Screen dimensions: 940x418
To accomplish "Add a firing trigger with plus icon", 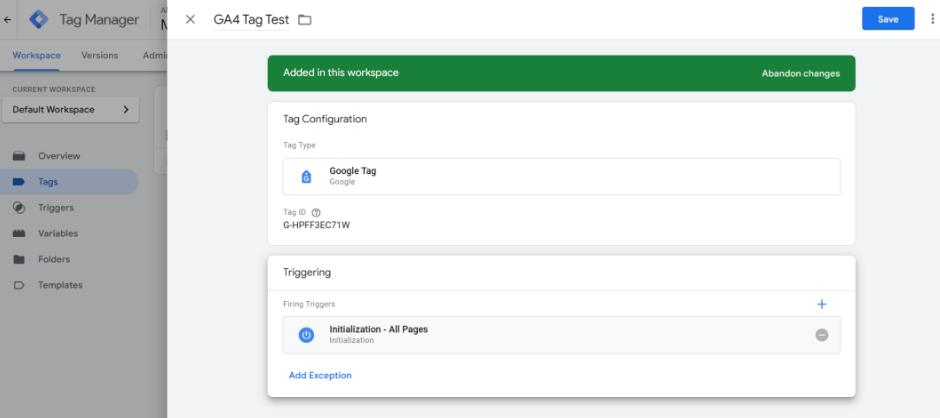I will click(x=822, y=304).
